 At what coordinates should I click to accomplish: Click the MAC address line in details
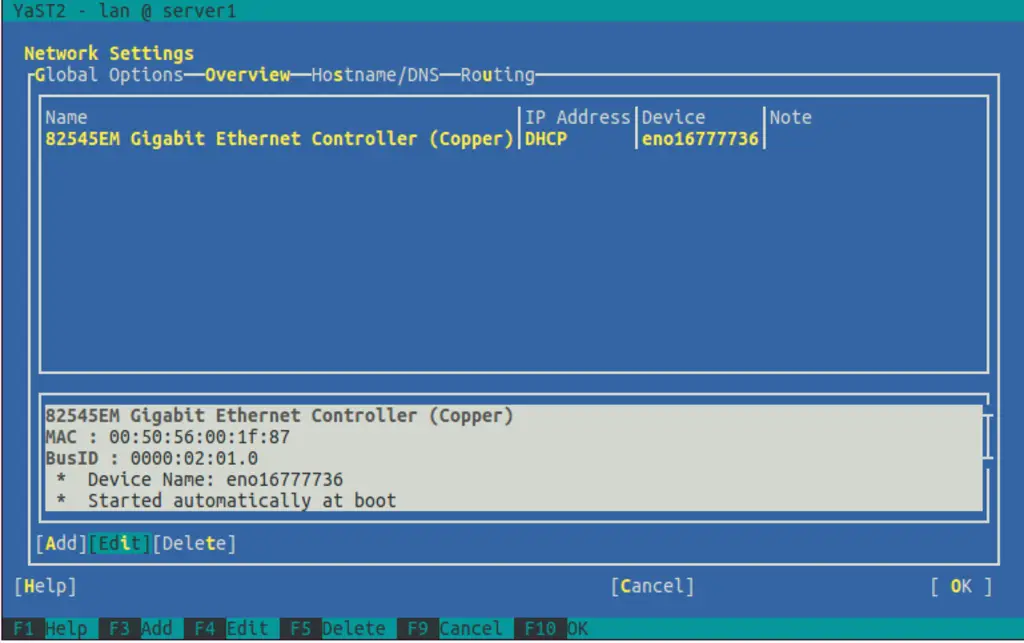pyautogui.click(x=167, y=437)
